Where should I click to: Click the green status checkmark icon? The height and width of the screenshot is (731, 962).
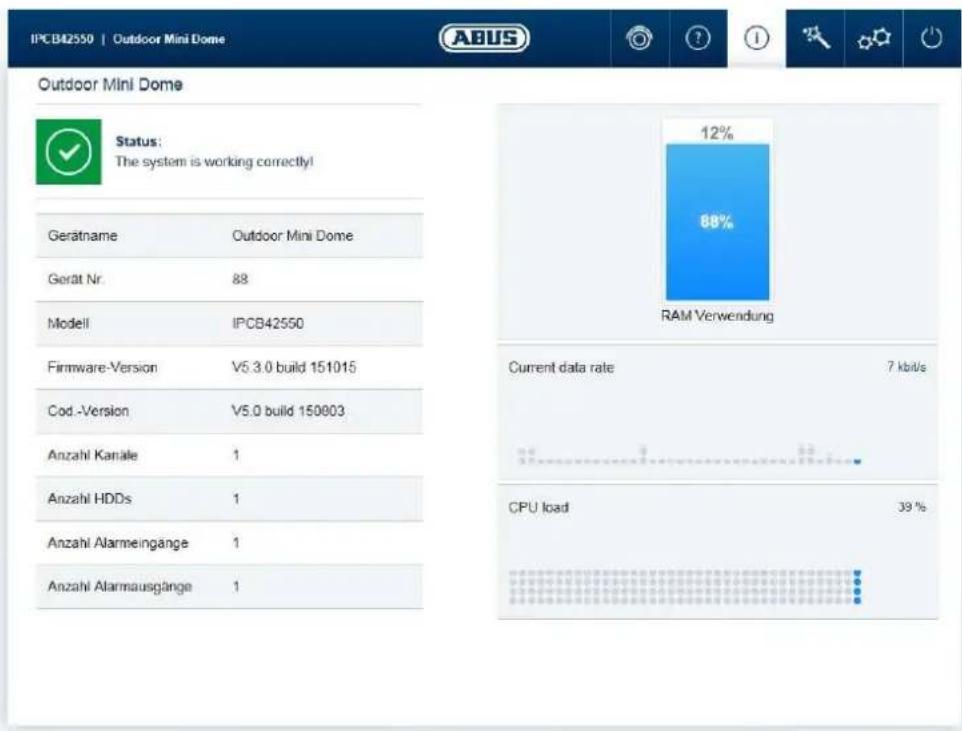point(69,152)
